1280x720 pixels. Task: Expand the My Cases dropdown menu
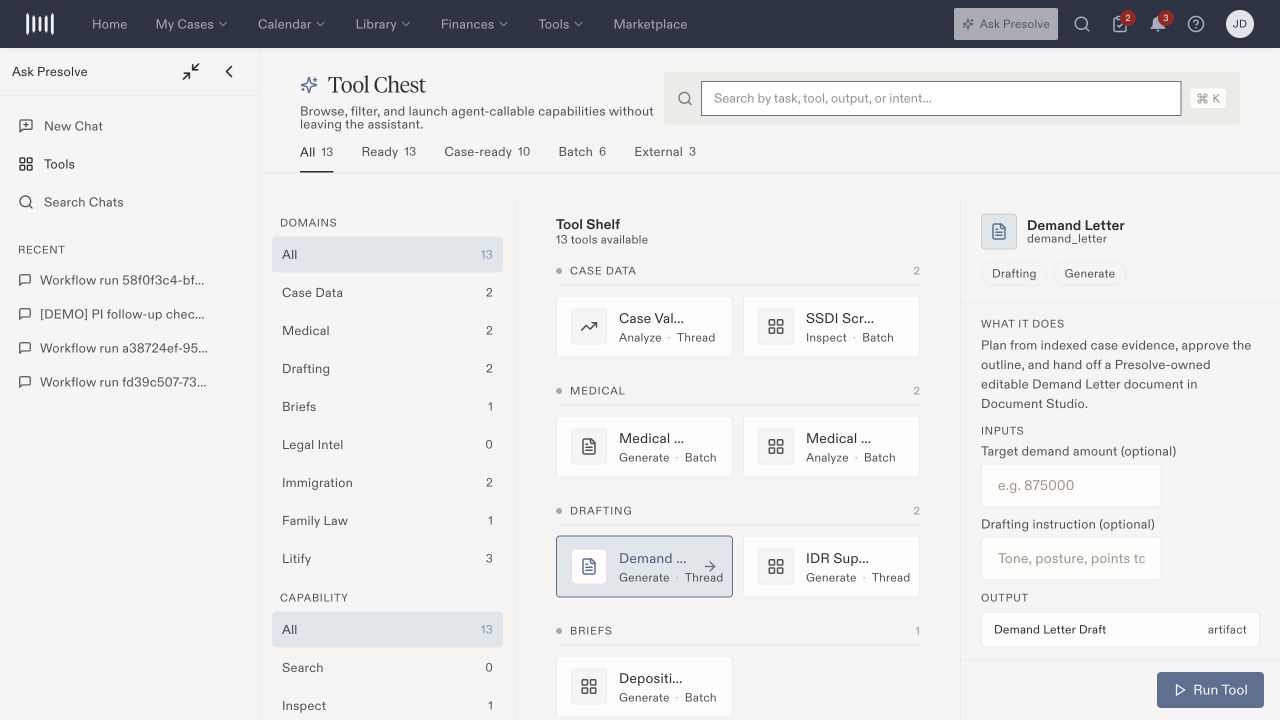click(x=191, y=24)
